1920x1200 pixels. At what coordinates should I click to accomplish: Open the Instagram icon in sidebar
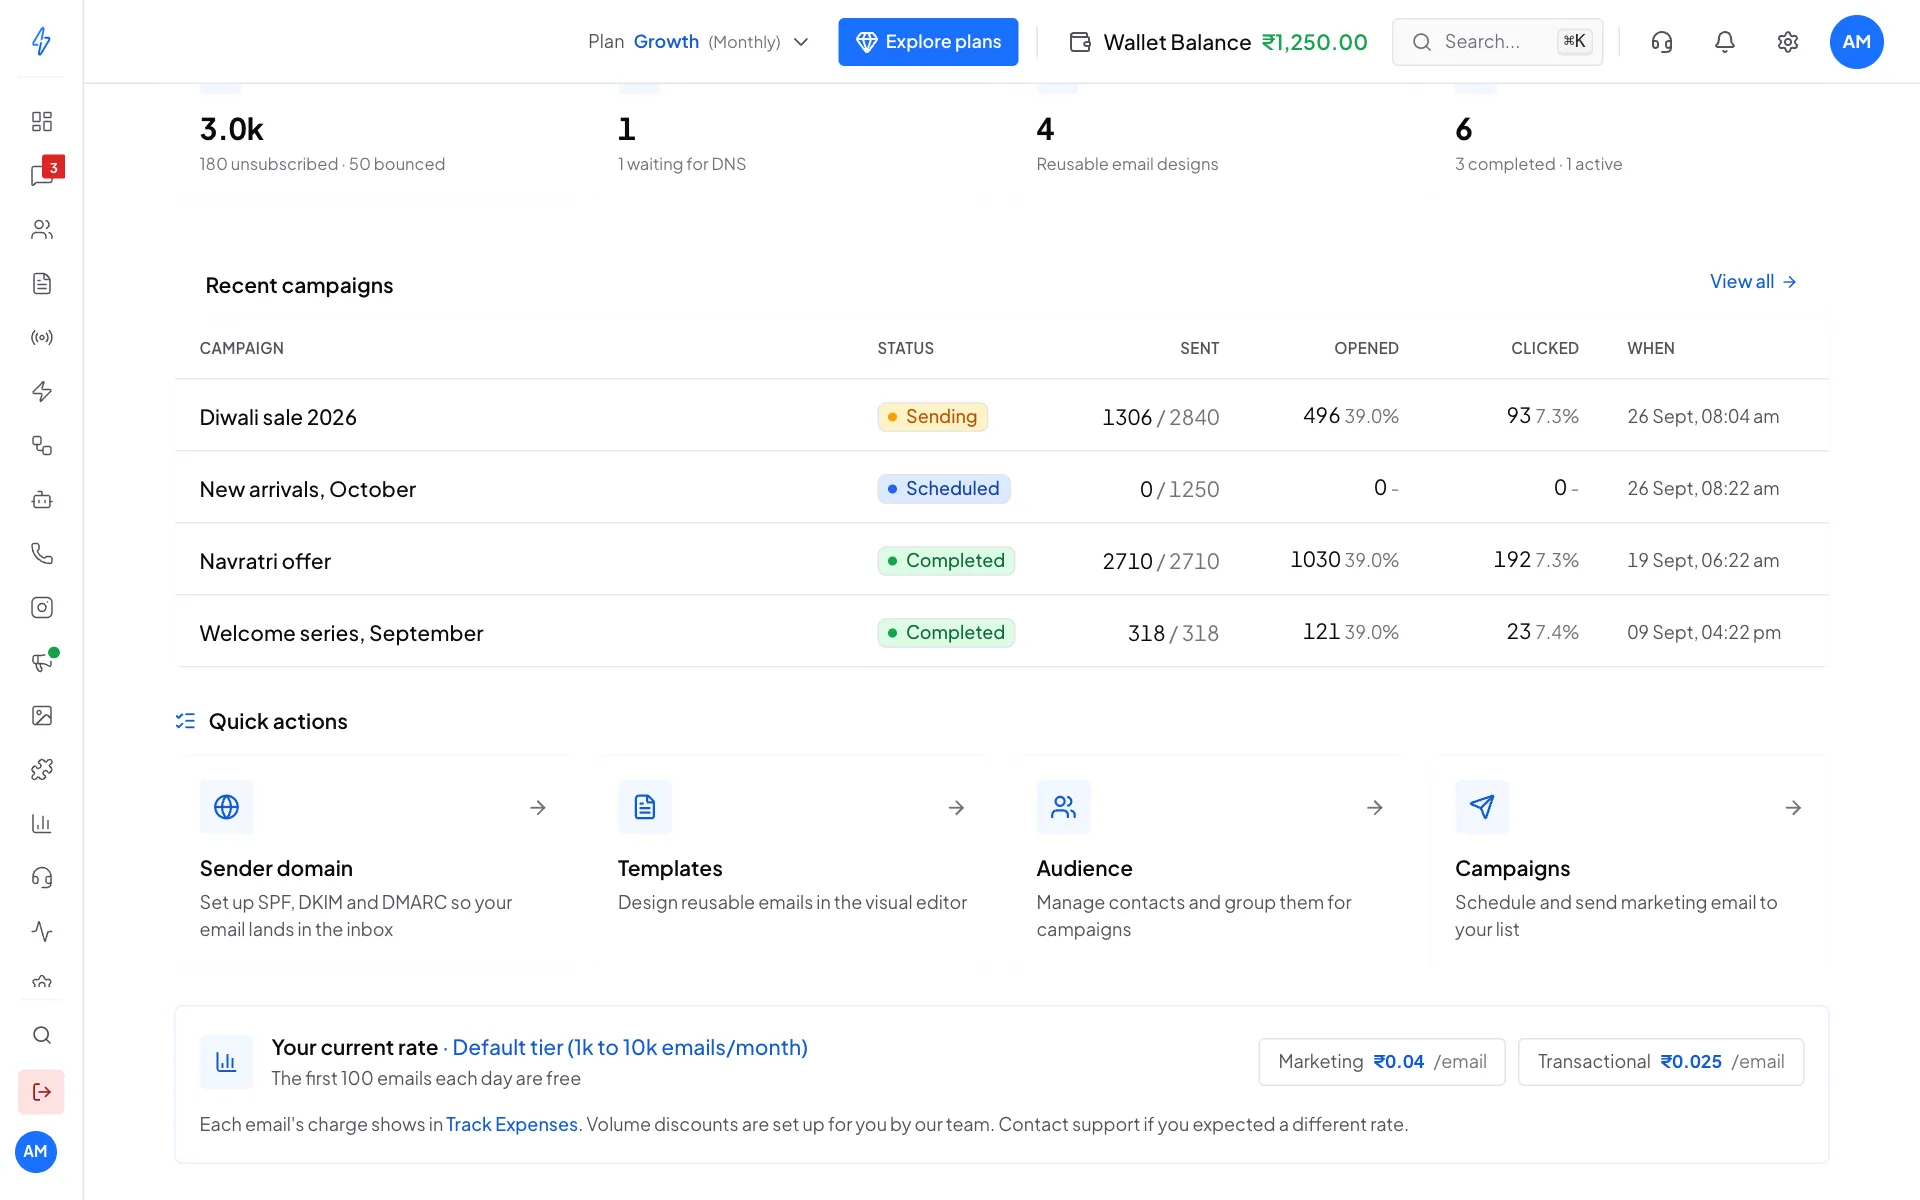41,607
